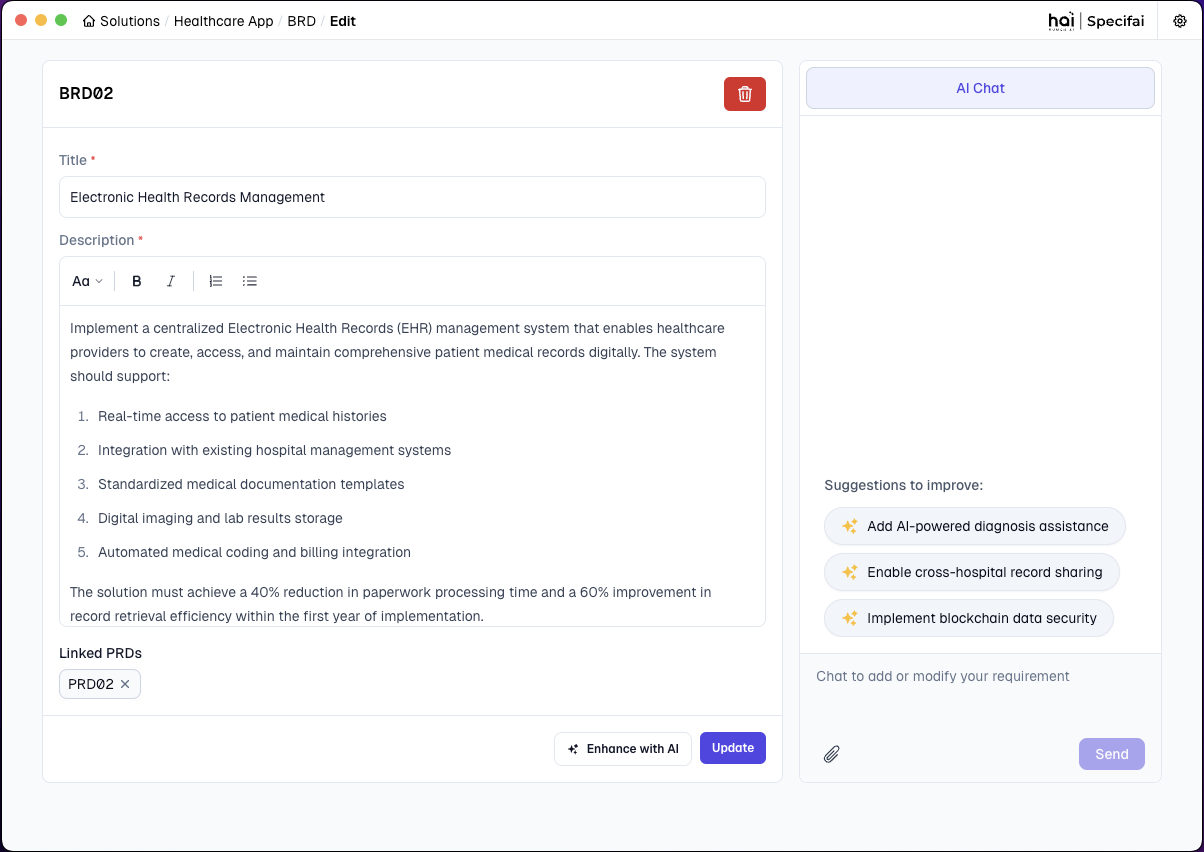Click the PRD02 linked chip label
The image size is (1204, 852).
pyautogui.click(x=91, y=684)
